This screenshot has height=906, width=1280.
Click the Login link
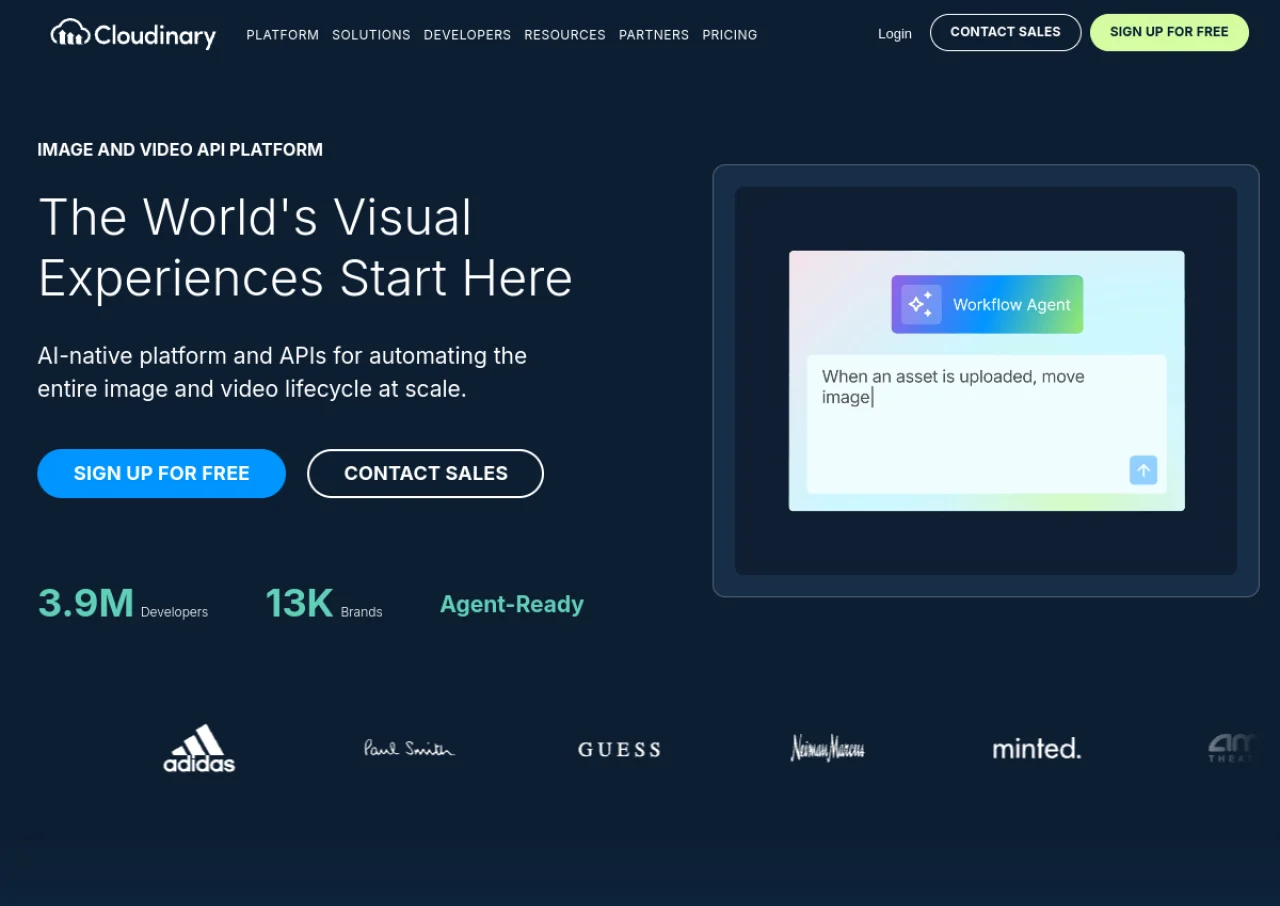pos(895,33)
